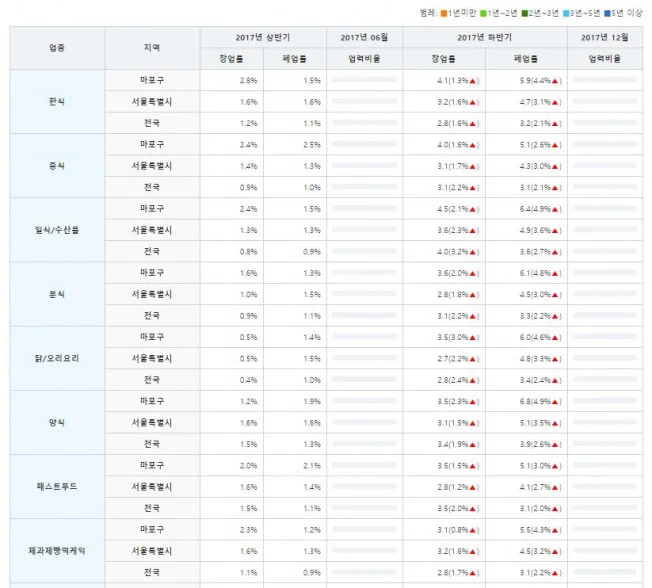The width and height of the screenshot is (652, 588).
Task: Click 서울특별시 in the 중식 group
Action: (x=152, y=166)
